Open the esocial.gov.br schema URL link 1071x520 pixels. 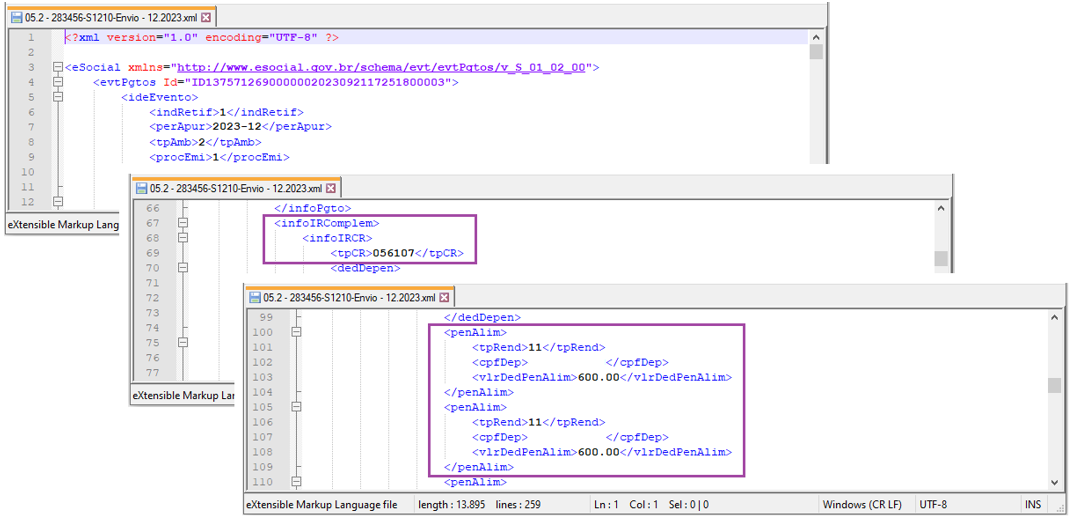coord(381,67)
